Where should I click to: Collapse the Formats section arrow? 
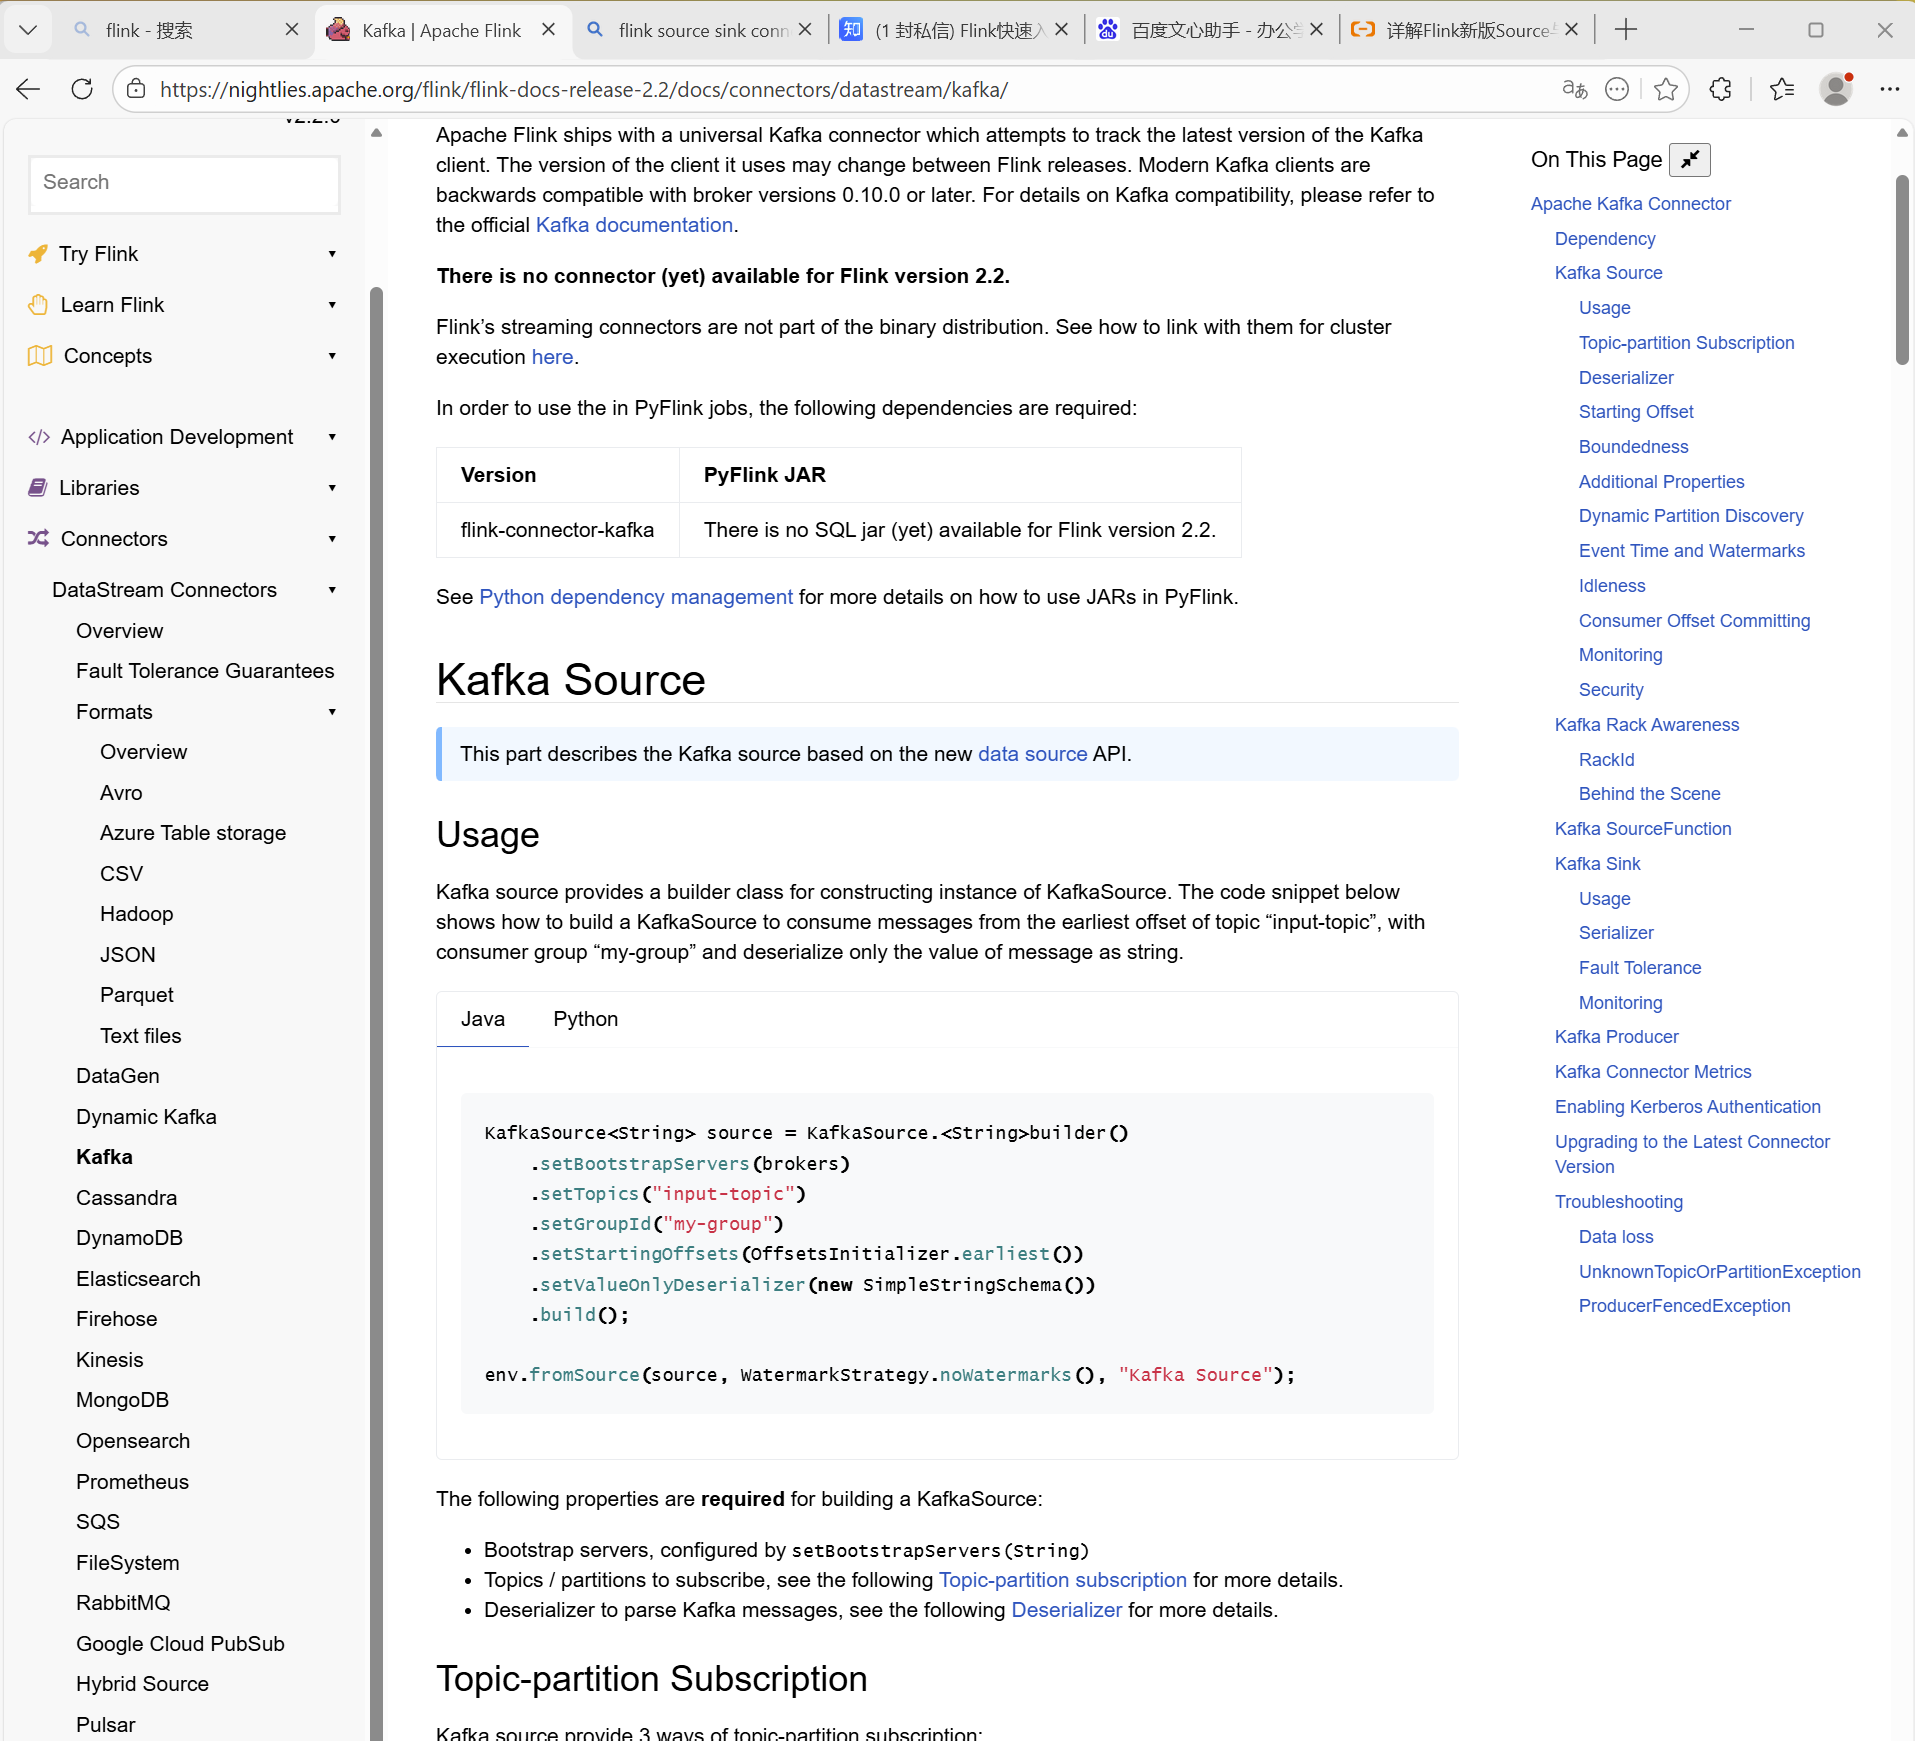coord(332,712)
